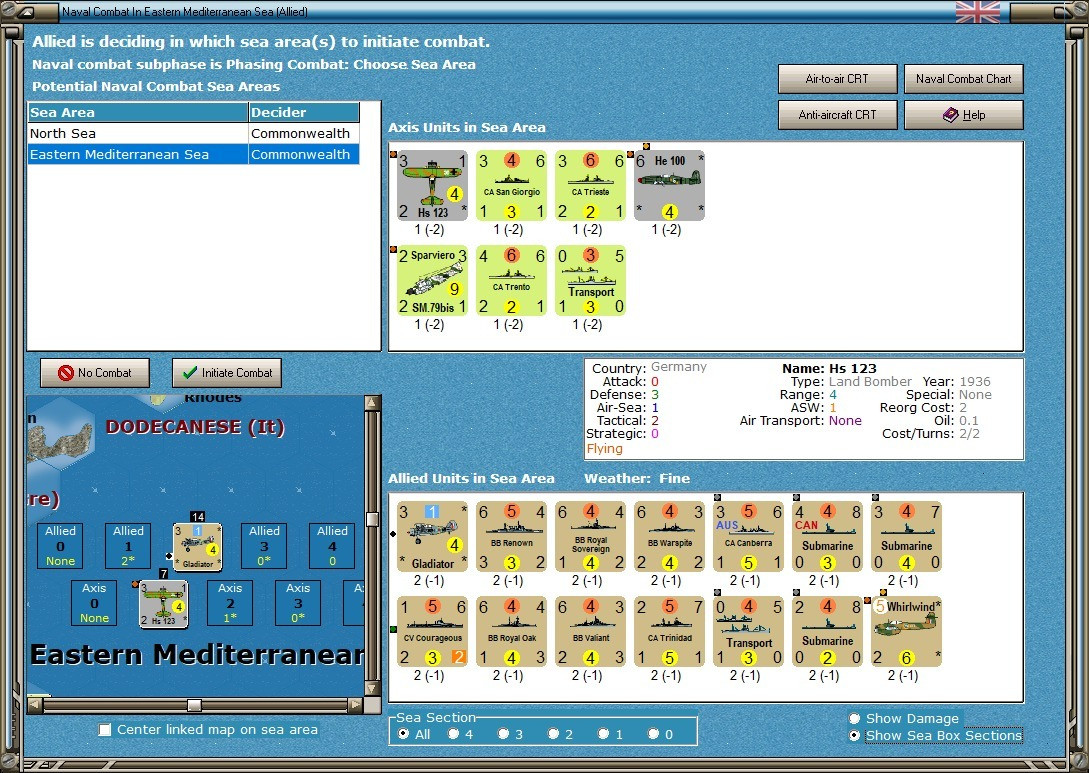Select the BB Valiant battleship counter
This screenshot has width=1089, height=773.
590,632
